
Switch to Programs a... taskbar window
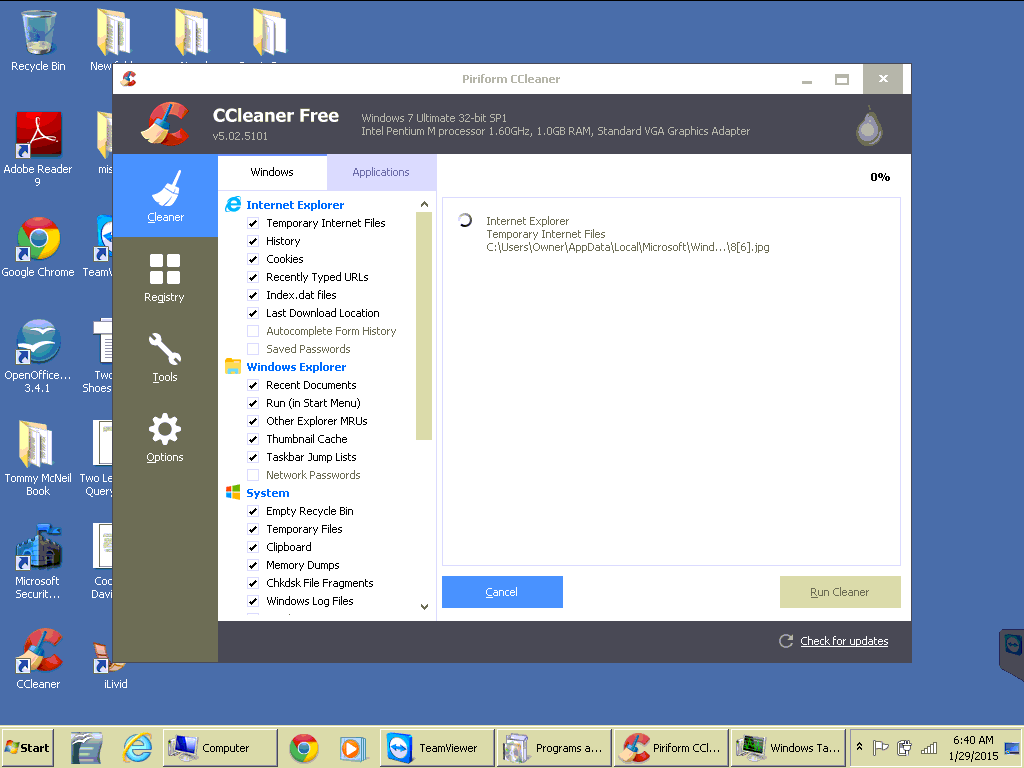tap(554, 748)
